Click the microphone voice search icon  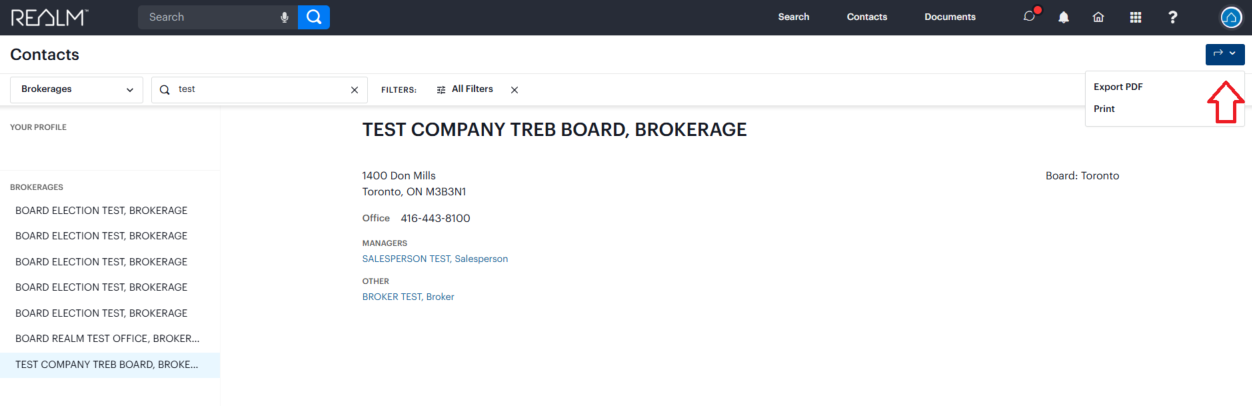pos(285,17)
